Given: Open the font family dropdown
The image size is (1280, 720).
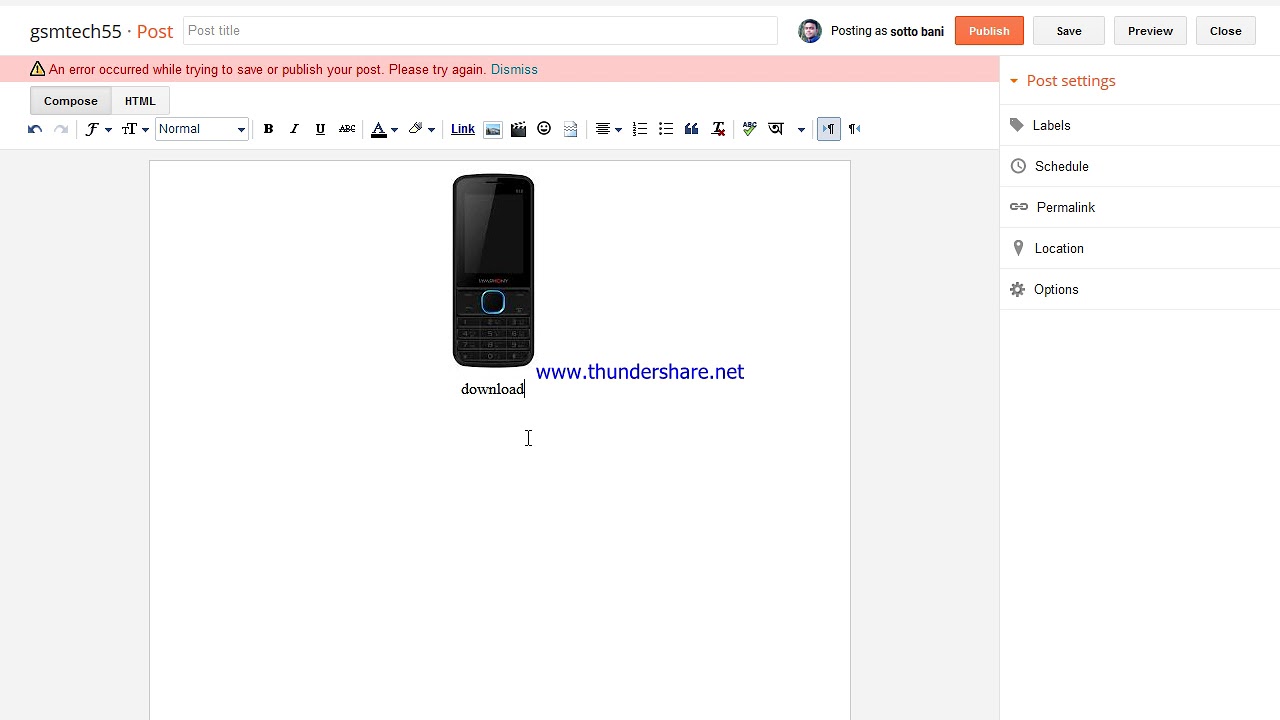Looking at the screenshot, I should click(x=98, y=129).
